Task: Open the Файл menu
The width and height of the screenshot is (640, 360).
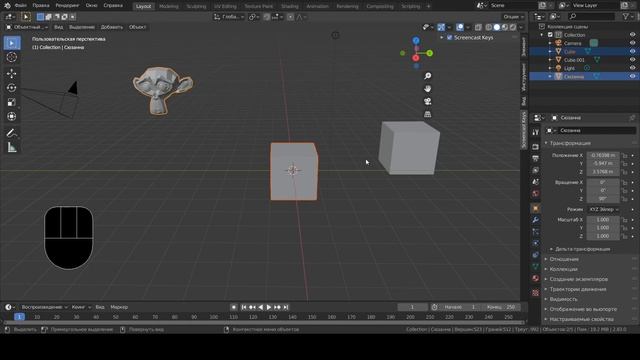Action: (20, 6)
